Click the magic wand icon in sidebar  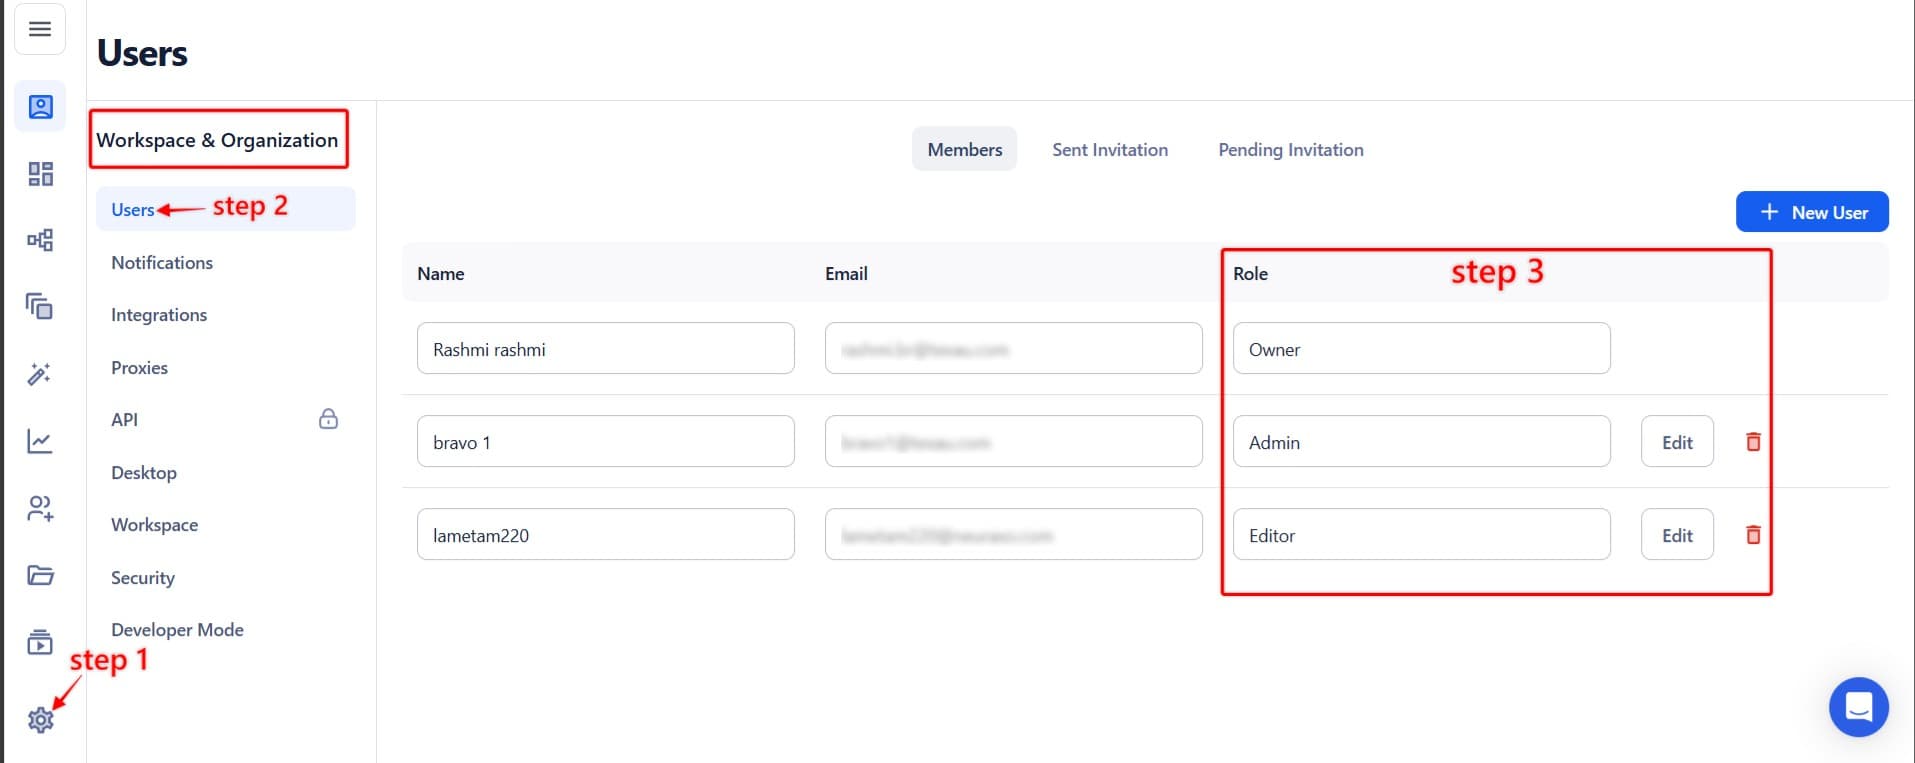(40, 374)
